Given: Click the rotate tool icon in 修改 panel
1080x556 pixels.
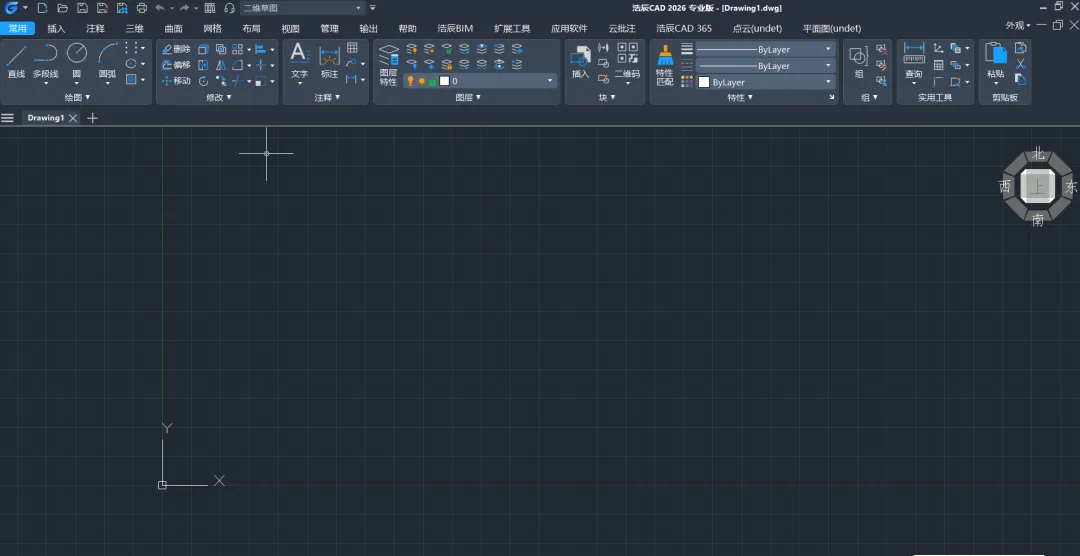Looking at the screenshot, I should point(203,81).
